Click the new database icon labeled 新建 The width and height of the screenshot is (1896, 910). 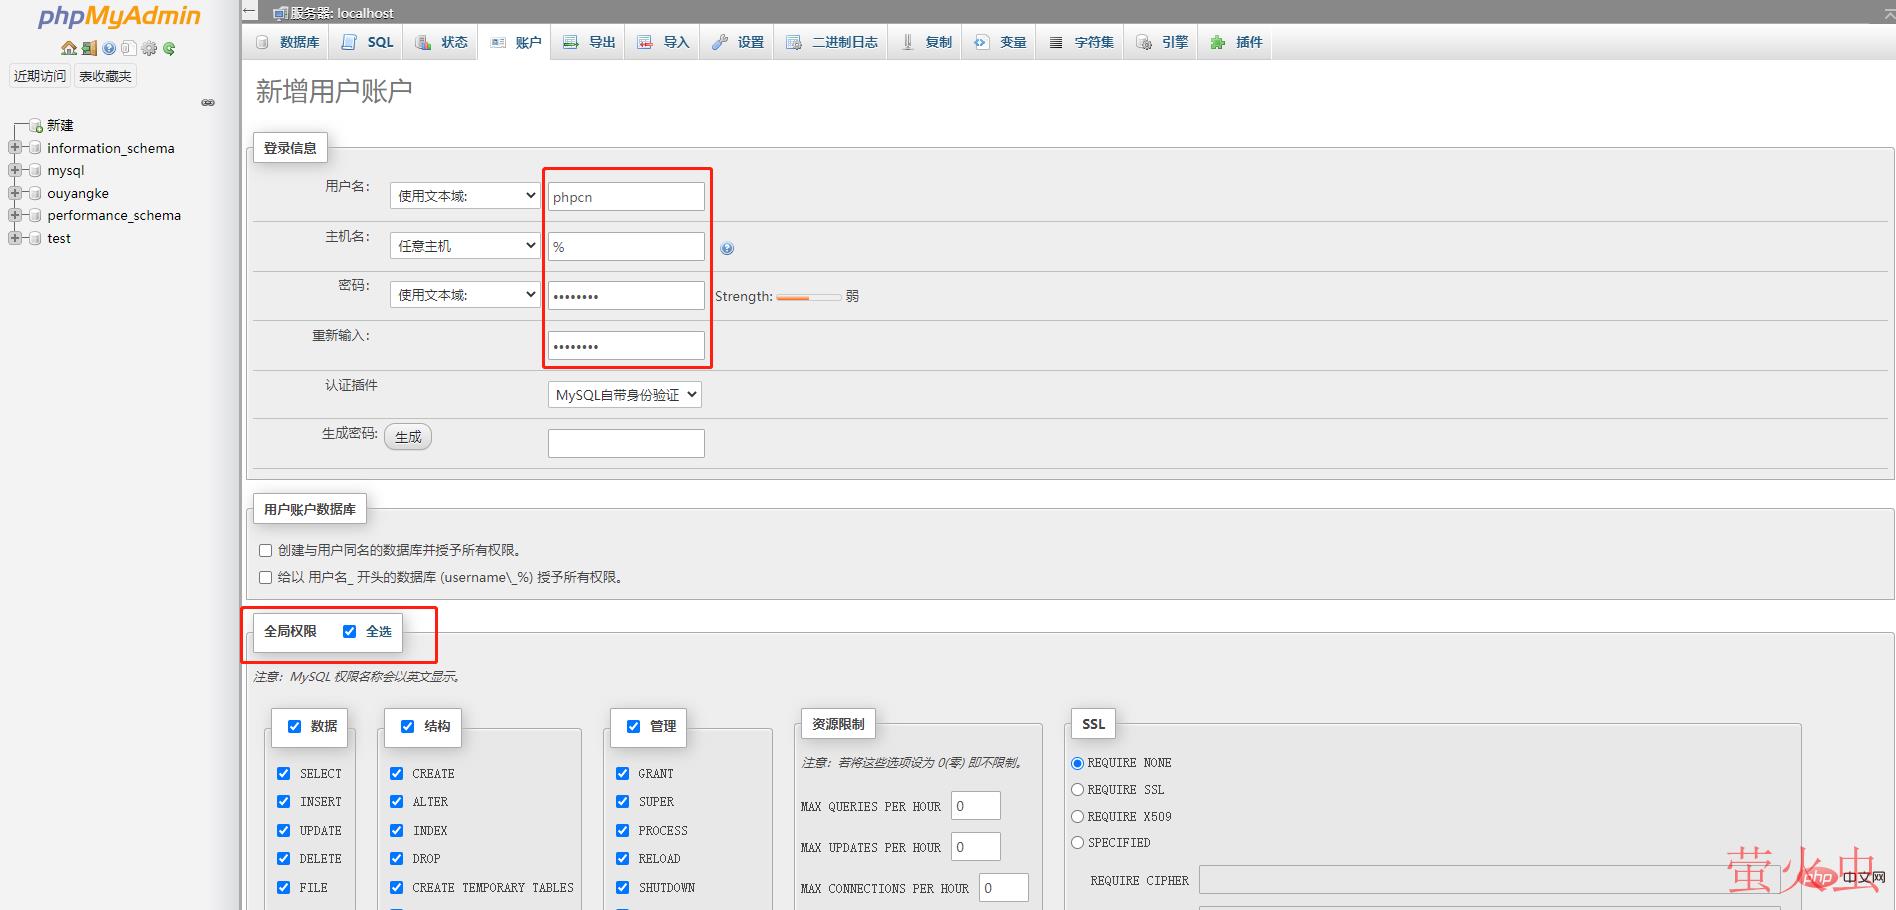(36, 126)
